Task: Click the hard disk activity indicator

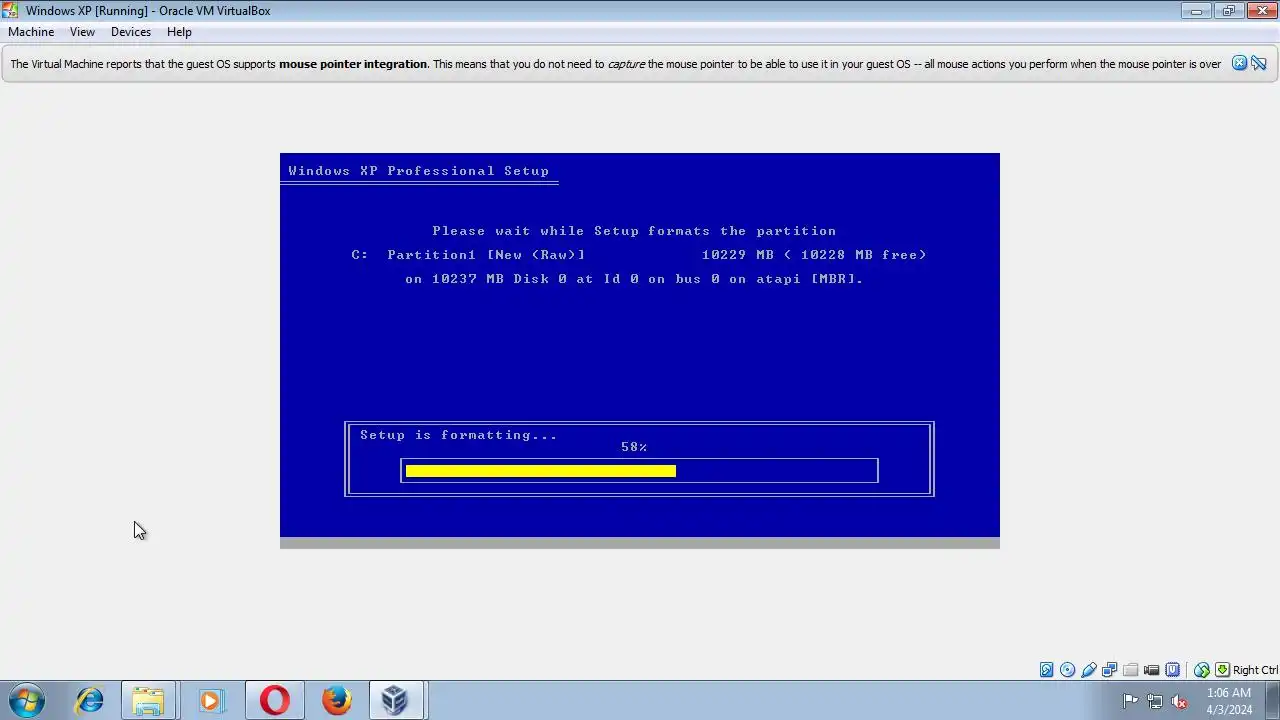Action: [1046, 670]
